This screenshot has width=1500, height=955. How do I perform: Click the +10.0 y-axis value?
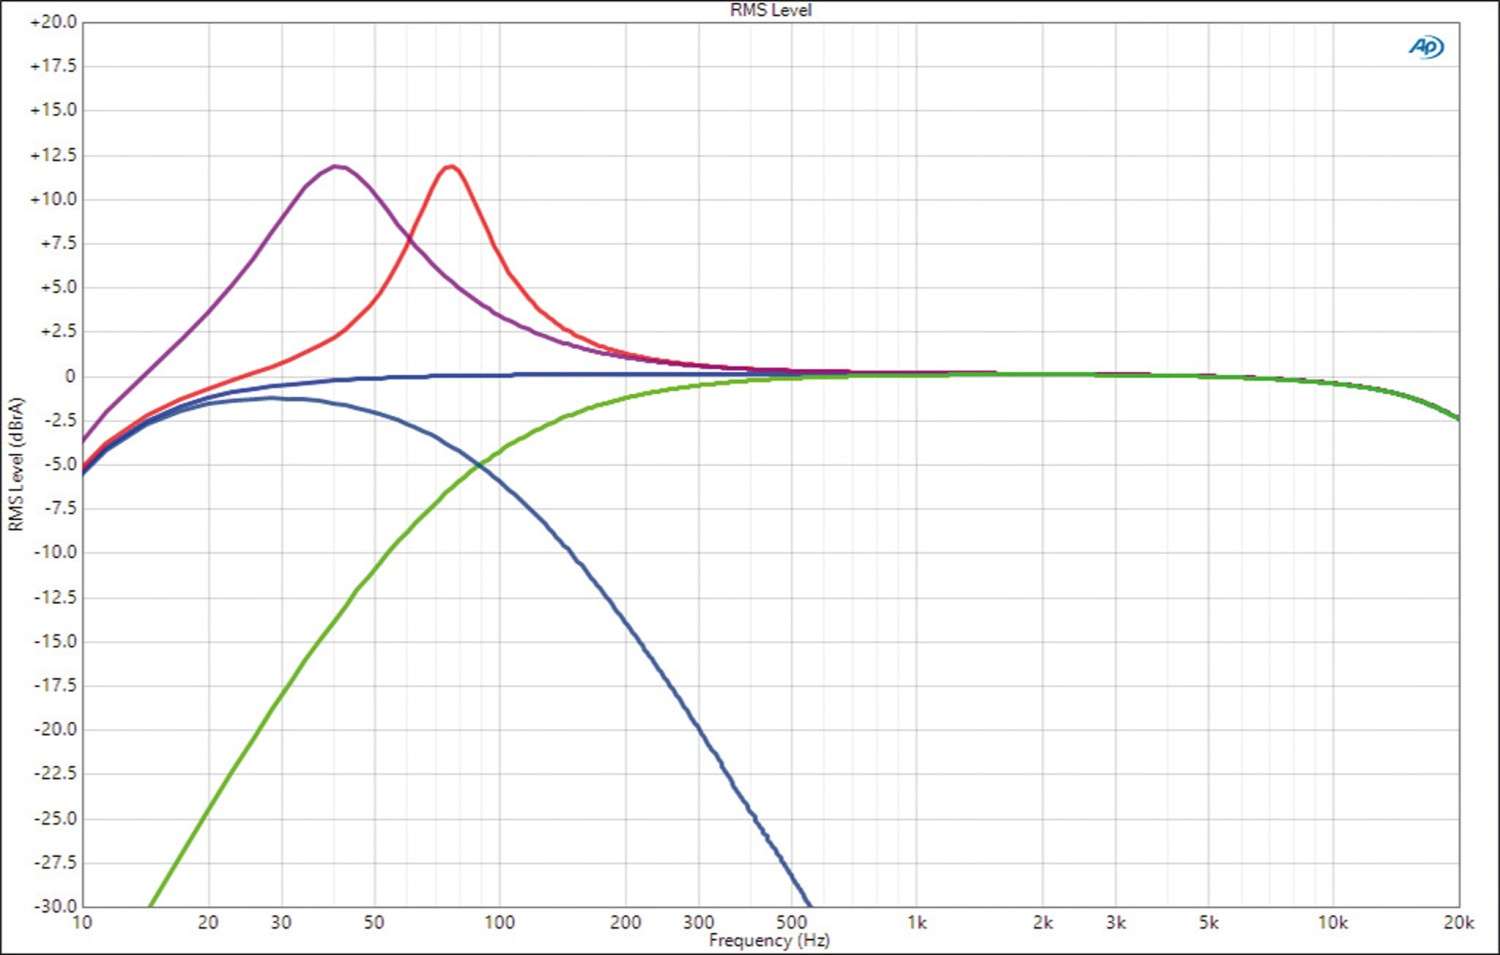pos(53,199)
